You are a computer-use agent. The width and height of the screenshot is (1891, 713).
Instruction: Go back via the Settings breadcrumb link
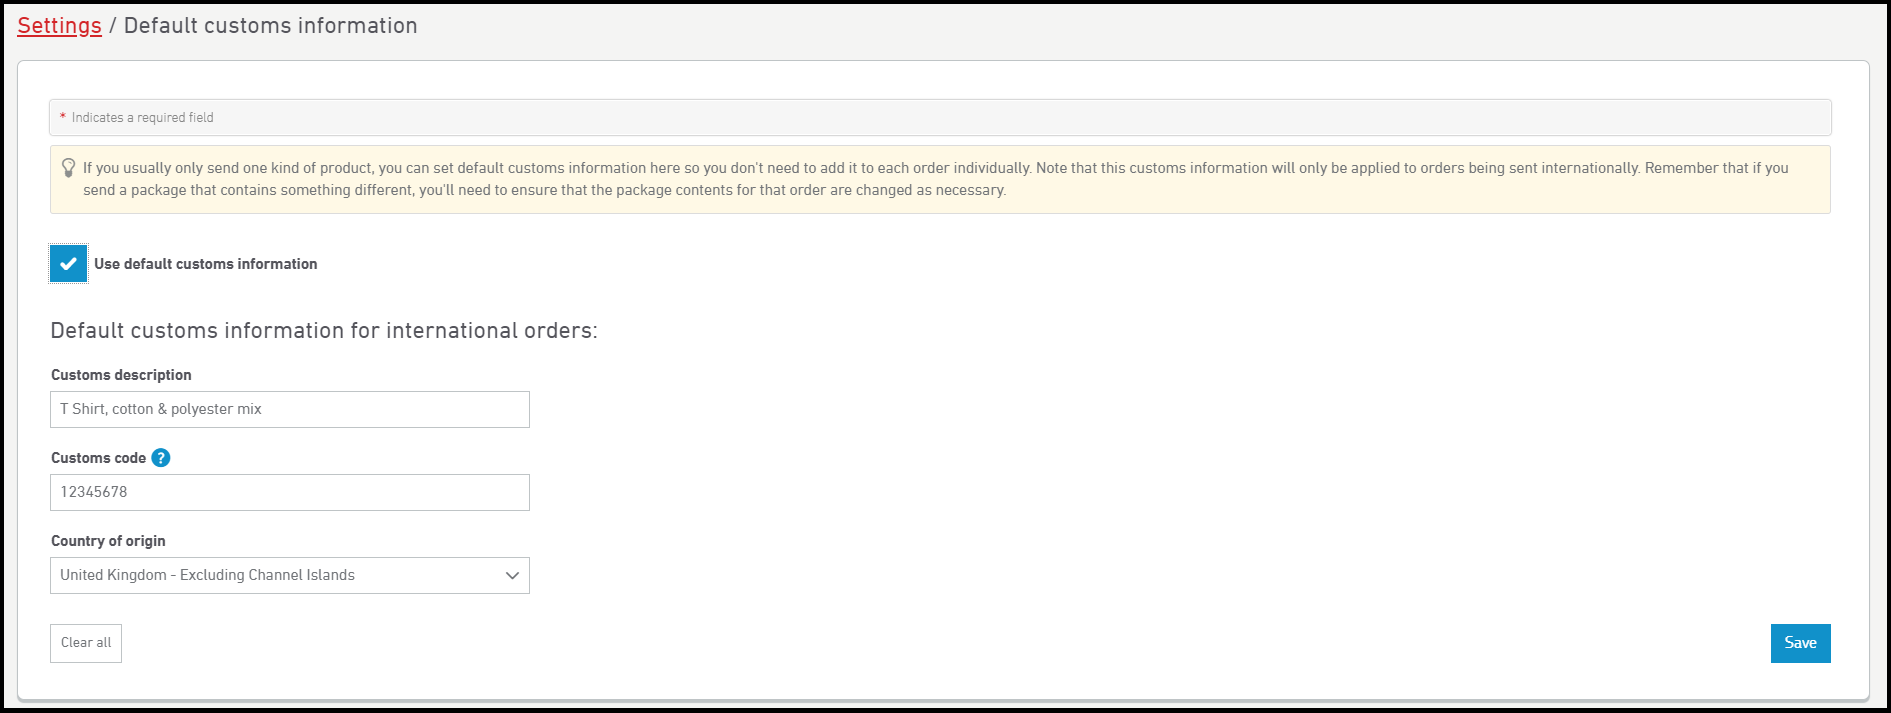point(59,26)
